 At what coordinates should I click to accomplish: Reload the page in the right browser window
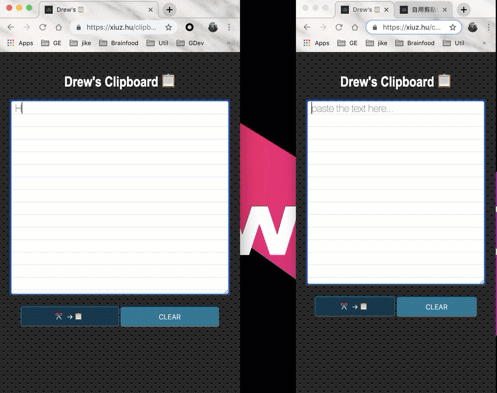coord(339,27)
